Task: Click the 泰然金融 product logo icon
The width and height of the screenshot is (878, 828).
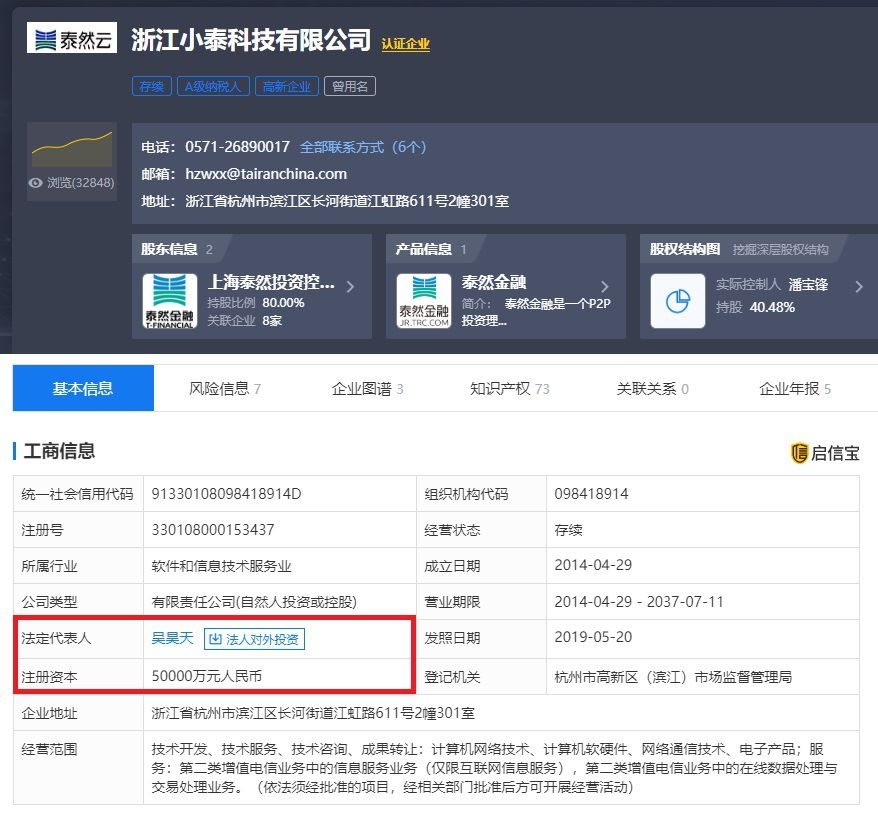Action: tap(423, 301)
